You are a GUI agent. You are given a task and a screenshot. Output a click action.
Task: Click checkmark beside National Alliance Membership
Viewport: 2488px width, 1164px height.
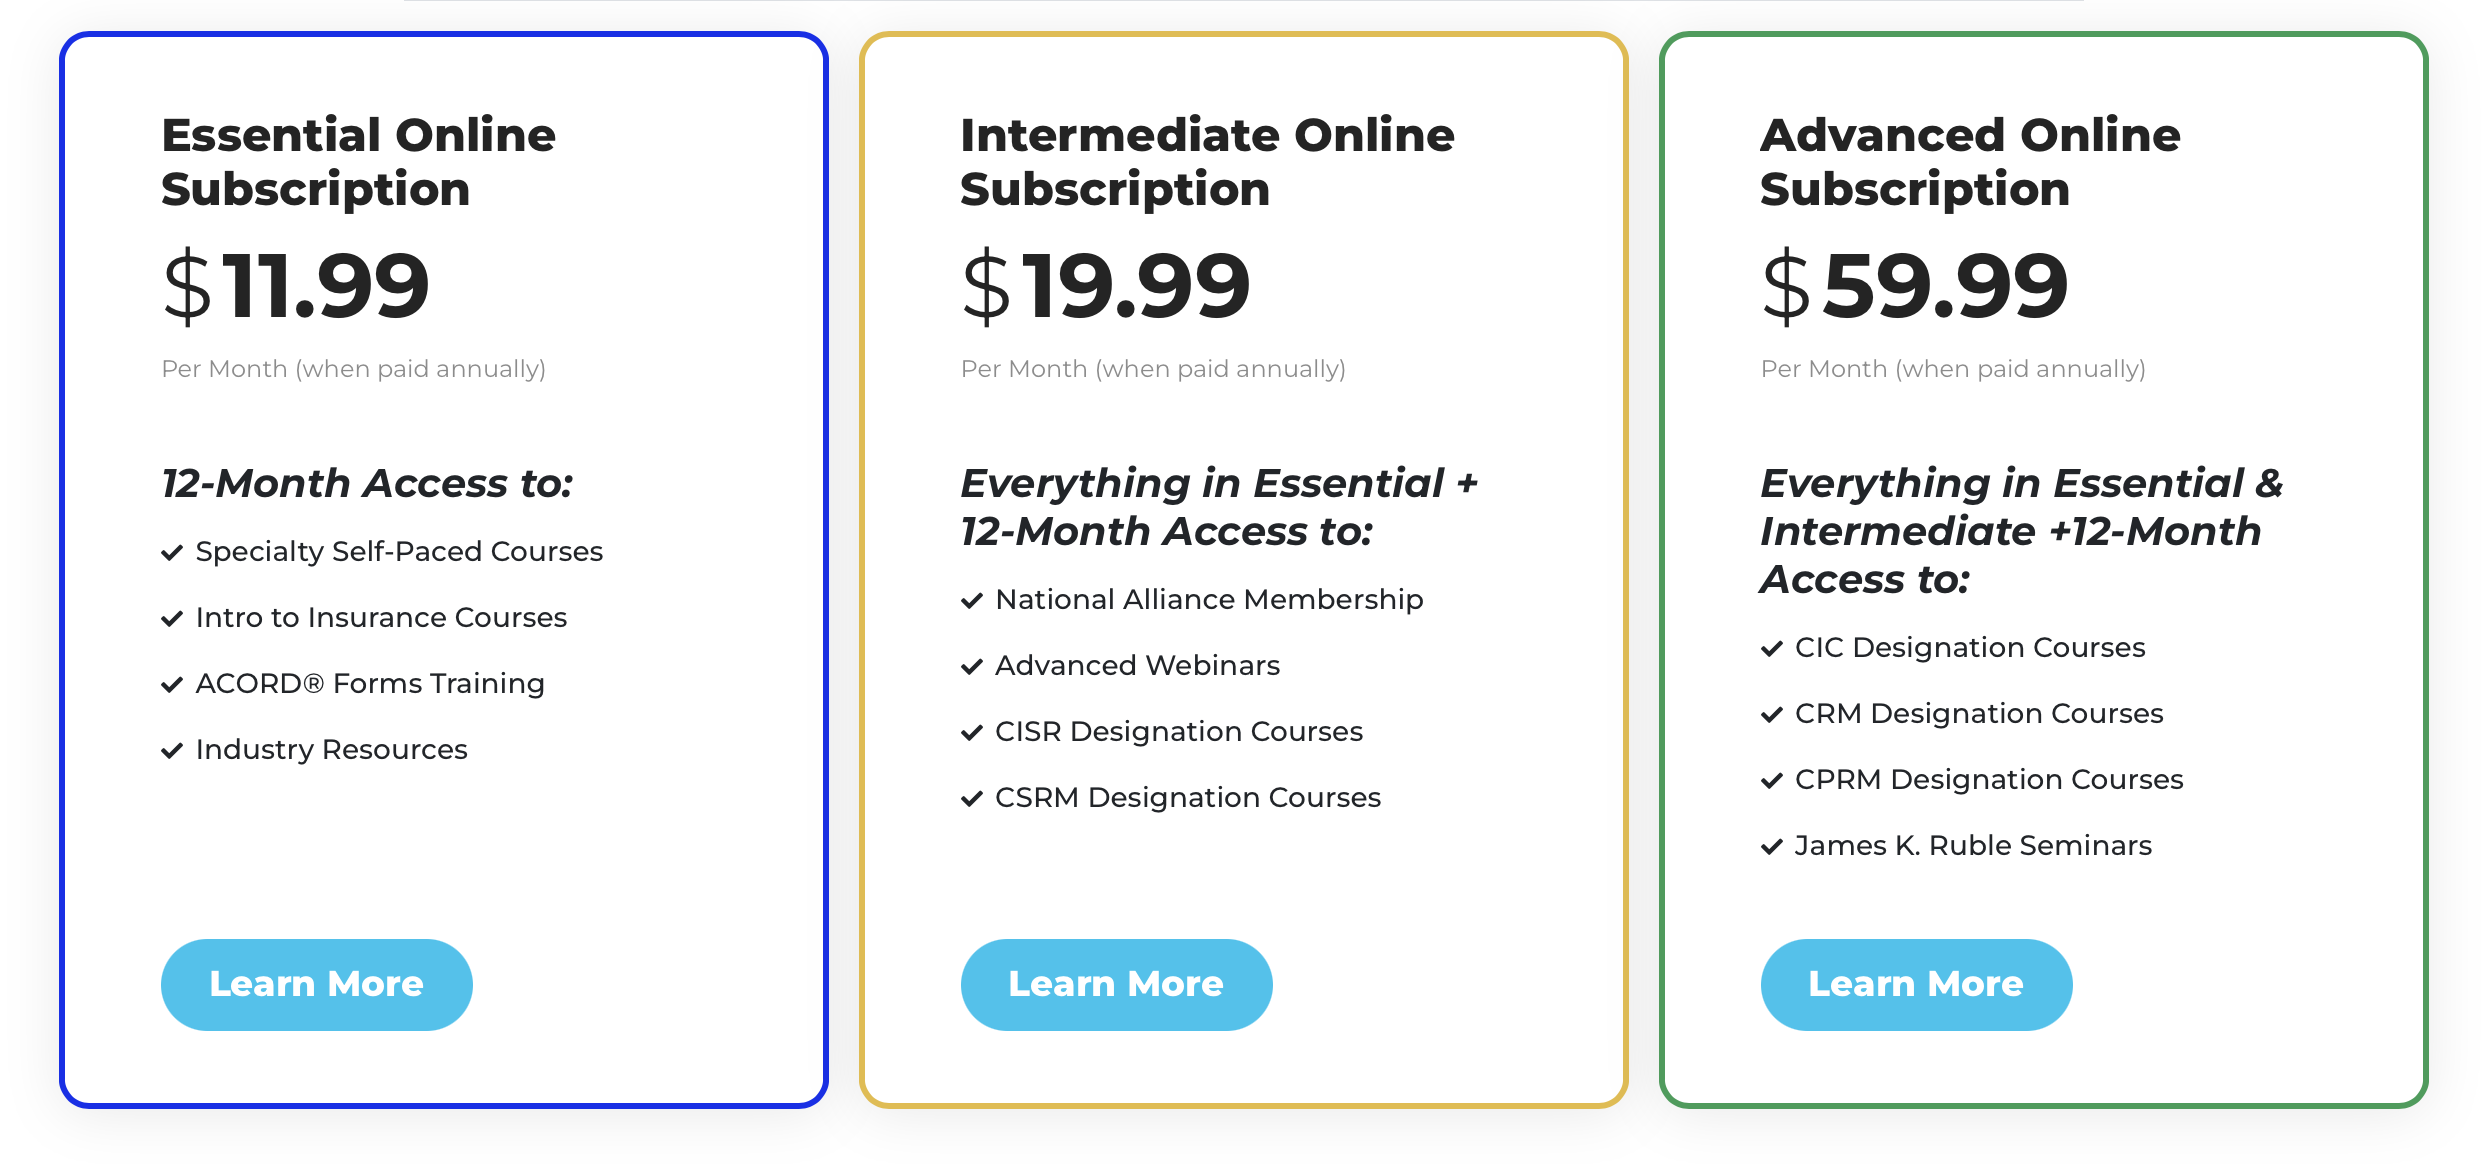tap(972, 600)
